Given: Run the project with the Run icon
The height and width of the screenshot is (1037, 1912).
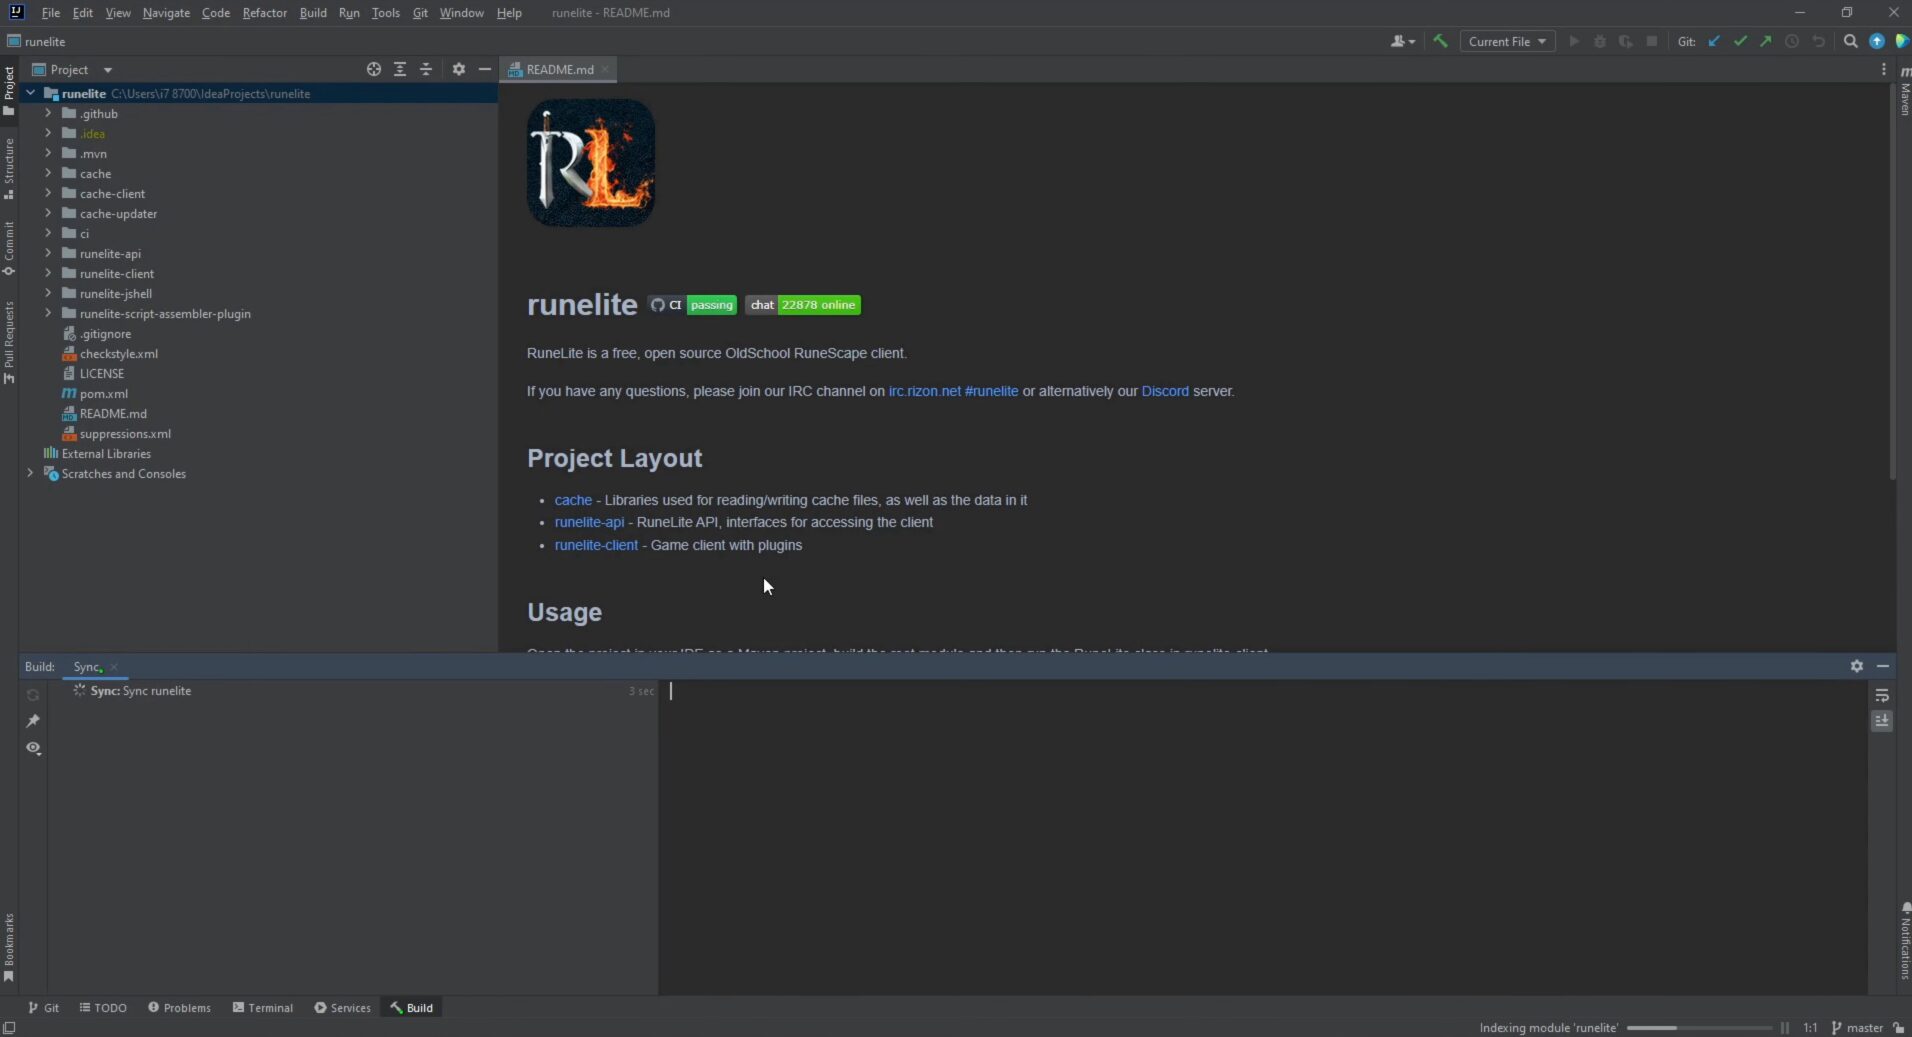Looking at the screenshot, I should pos(1573,41).
